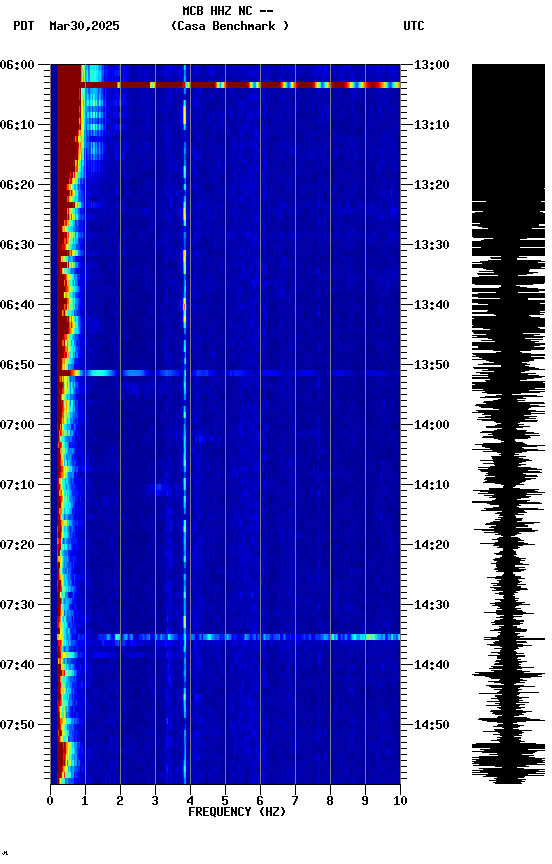Select the 07:00 PDT time label
This screenshot has height=864, width=552.
point(17,425)
